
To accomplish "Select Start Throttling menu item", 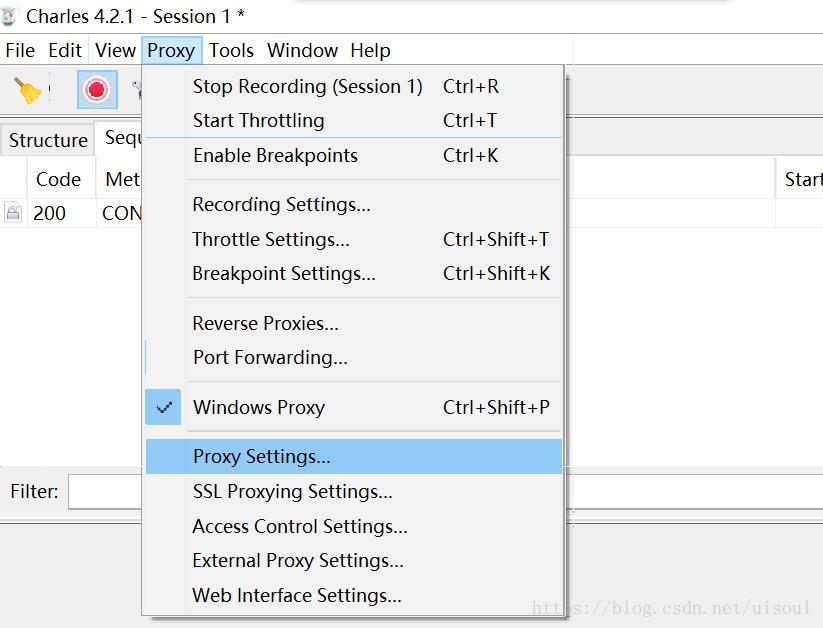I will tap(353, 120).
